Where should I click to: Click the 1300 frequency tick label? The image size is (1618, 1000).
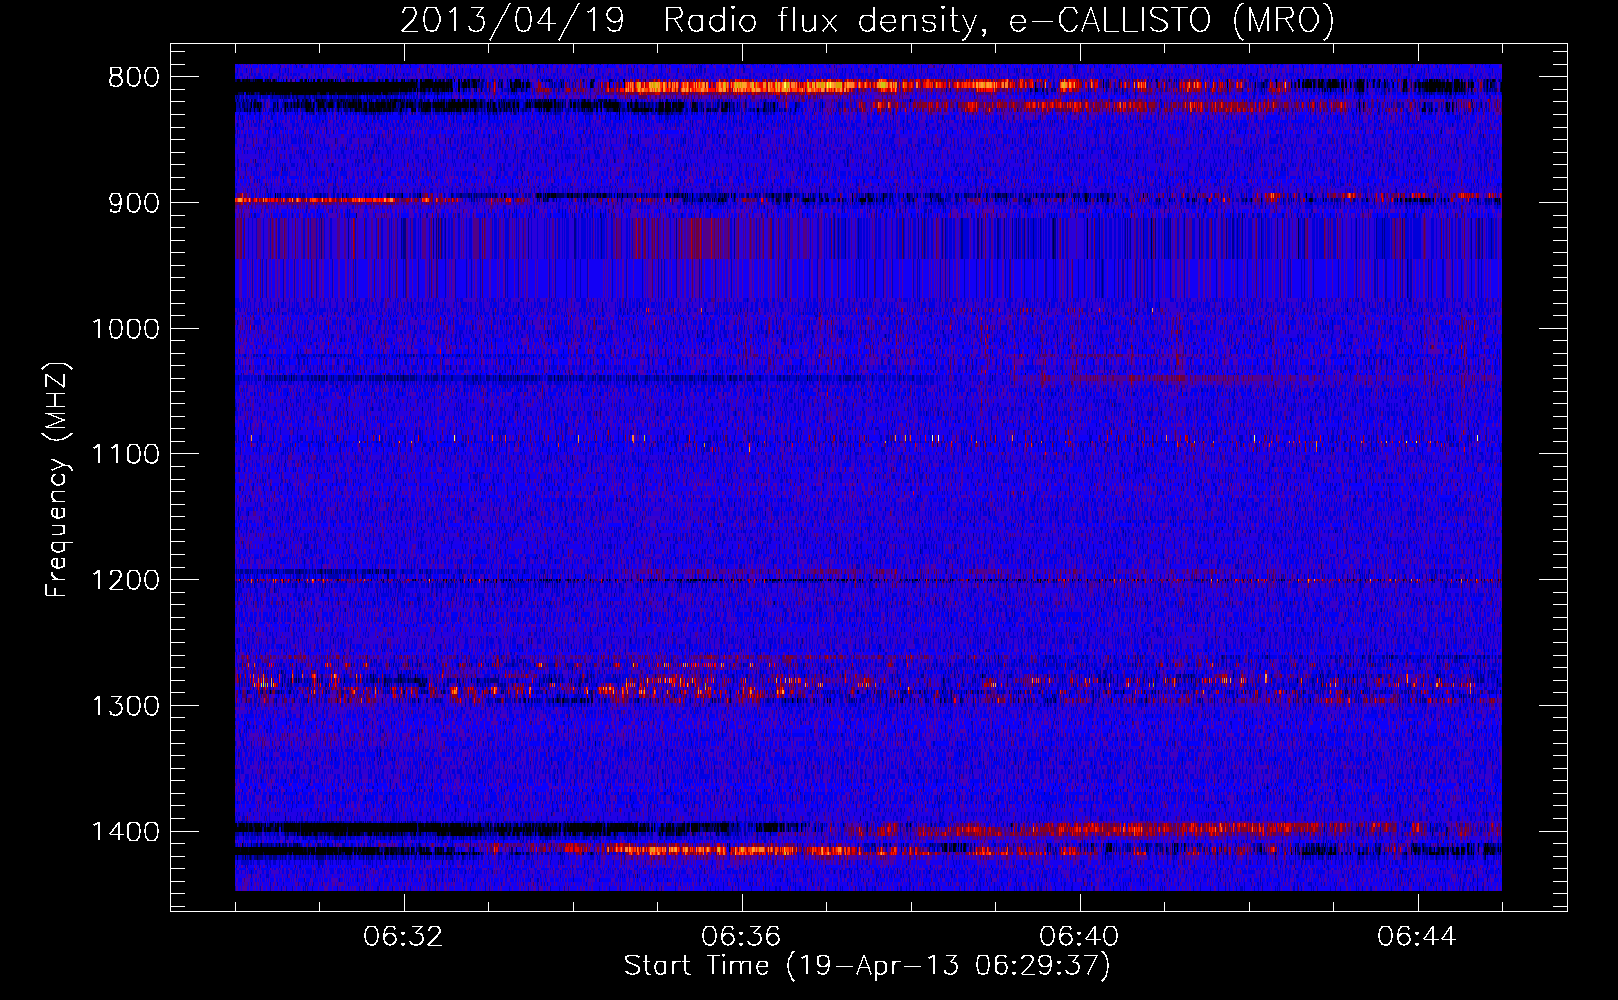point(125,706)
